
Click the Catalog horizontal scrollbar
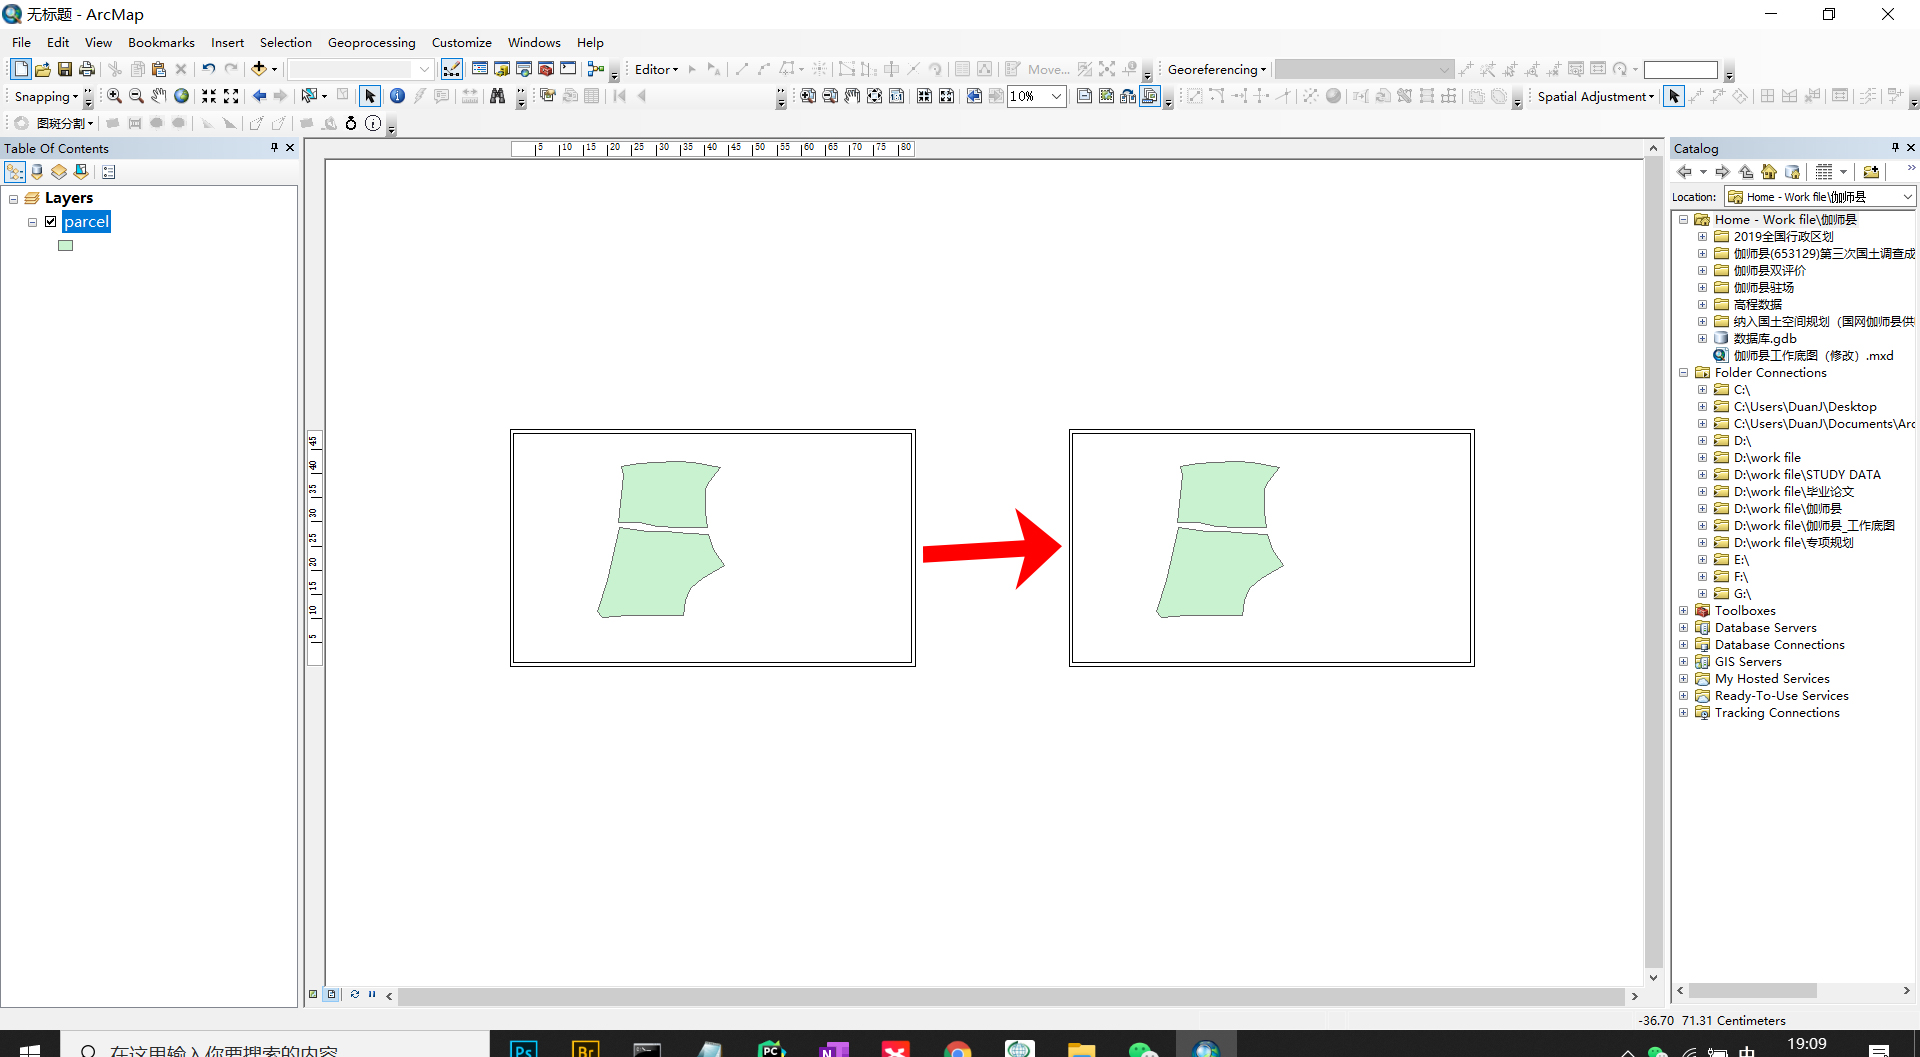[1752, 990]
